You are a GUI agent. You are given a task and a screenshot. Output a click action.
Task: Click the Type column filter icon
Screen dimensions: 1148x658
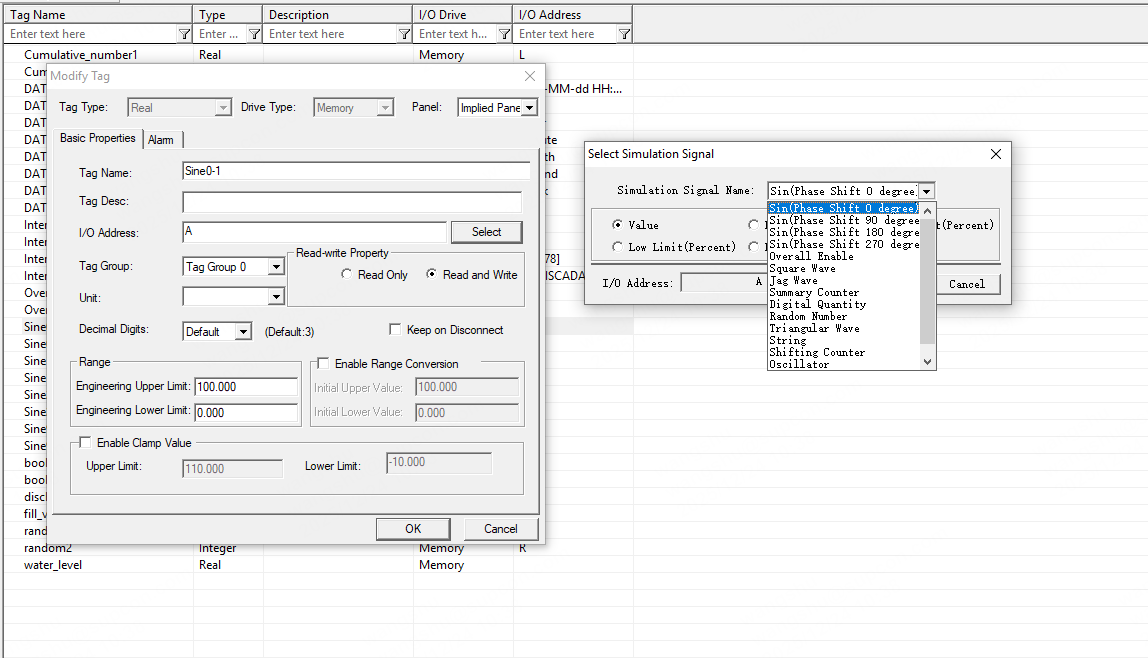tap(254, 34)
